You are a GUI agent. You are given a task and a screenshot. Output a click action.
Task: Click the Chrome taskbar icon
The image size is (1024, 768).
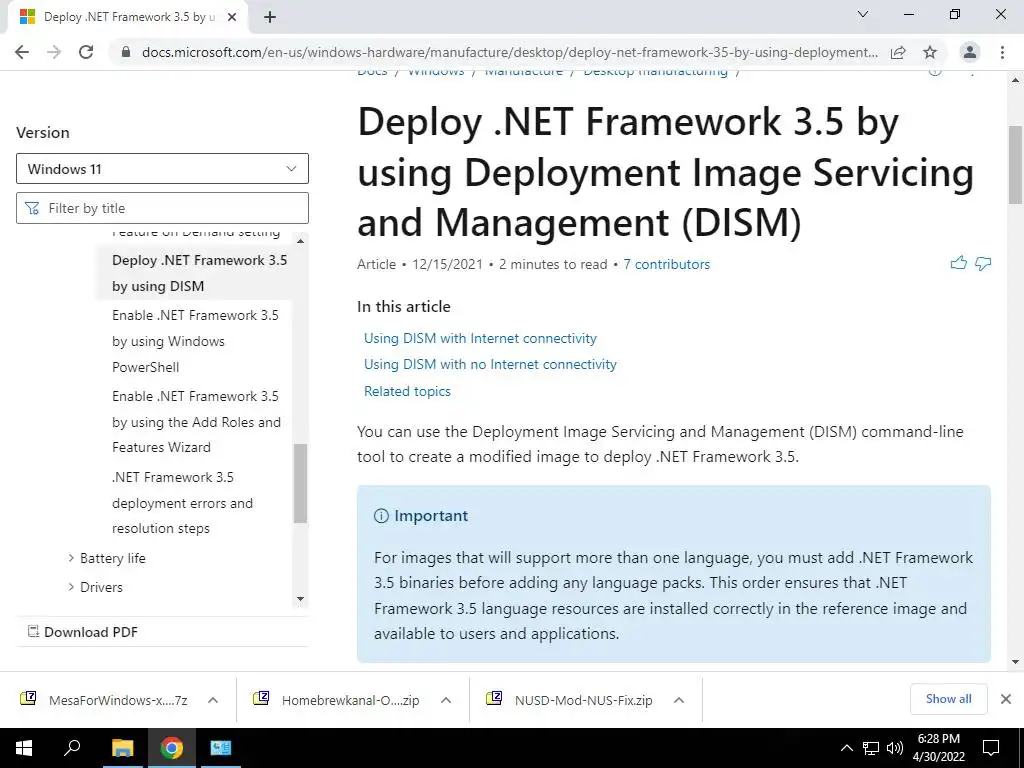(x=172, y=748)
